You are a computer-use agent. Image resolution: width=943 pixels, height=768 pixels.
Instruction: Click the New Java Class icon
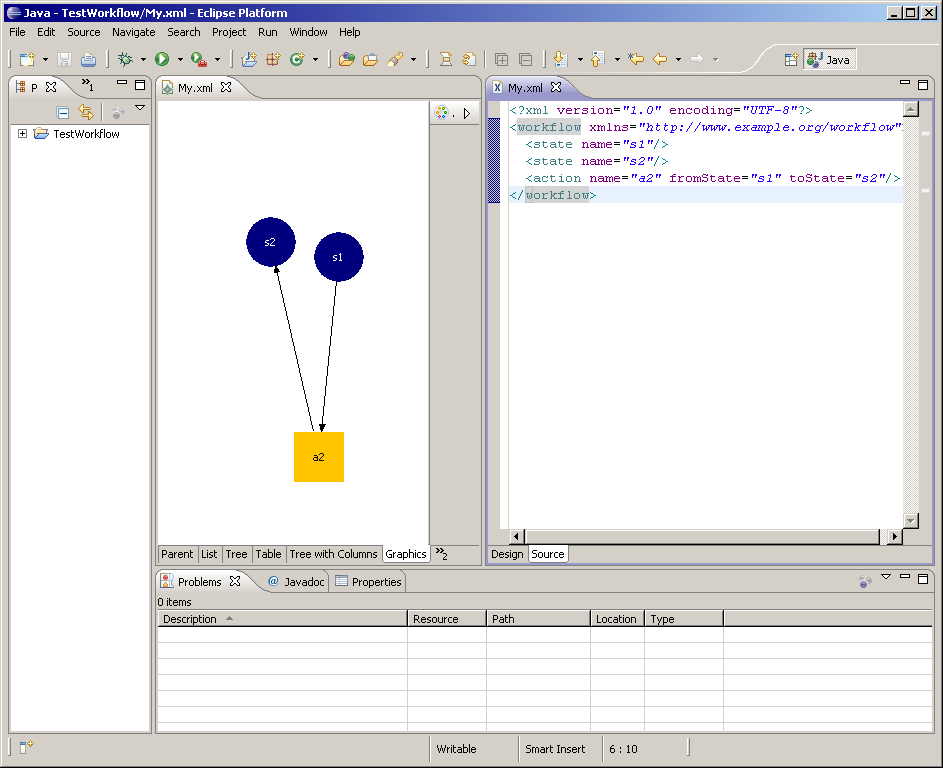pyautogui.click(x=296, y=60)
